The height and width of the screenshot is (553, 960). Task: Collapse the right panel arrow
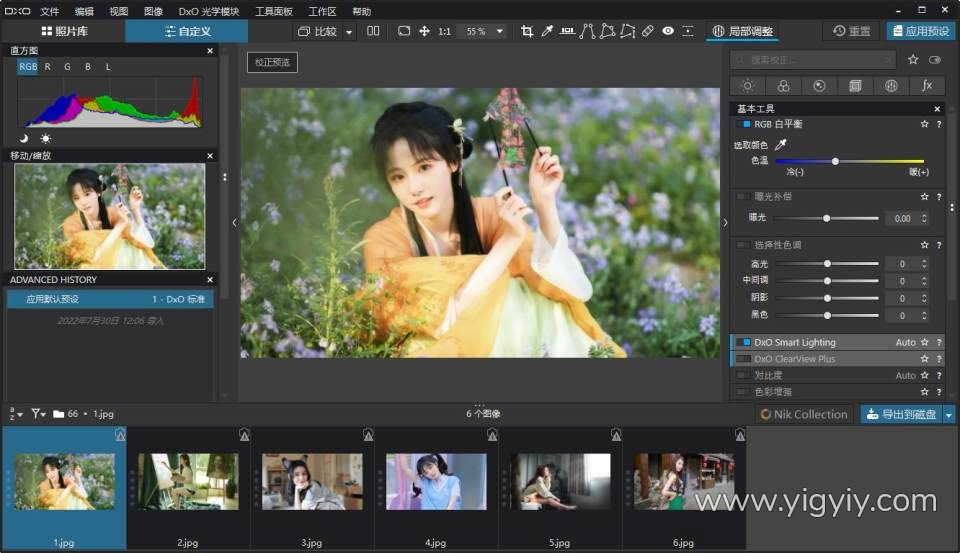point(726,222)
